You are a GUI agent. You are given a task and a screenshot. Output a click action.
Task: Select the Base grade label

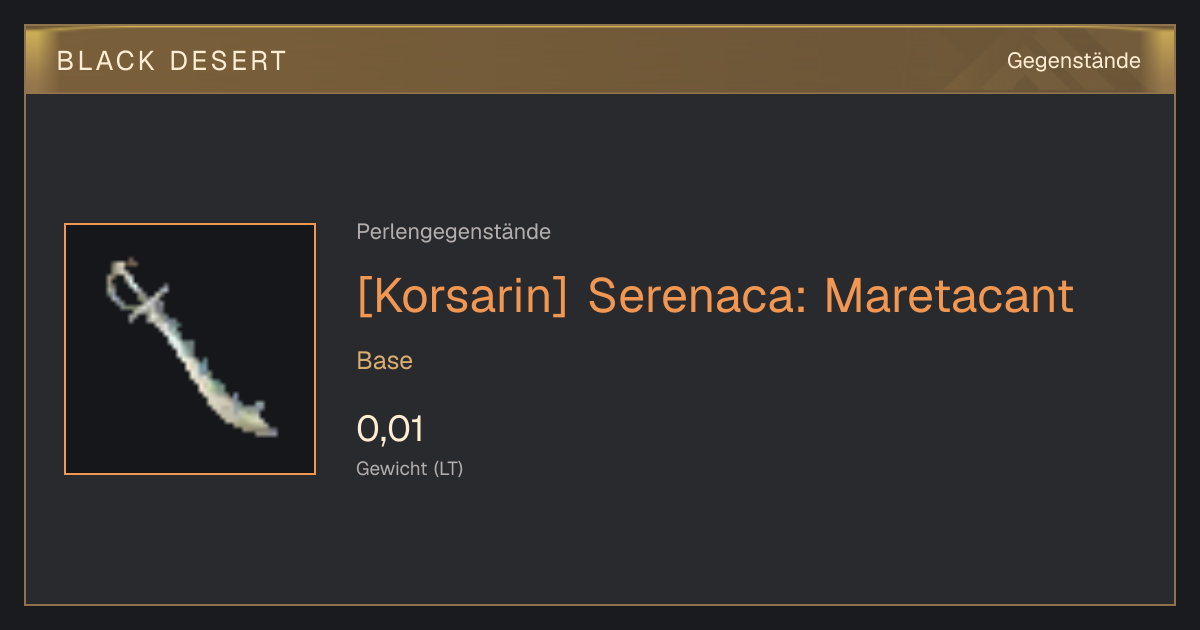click(x=385, y=361)
